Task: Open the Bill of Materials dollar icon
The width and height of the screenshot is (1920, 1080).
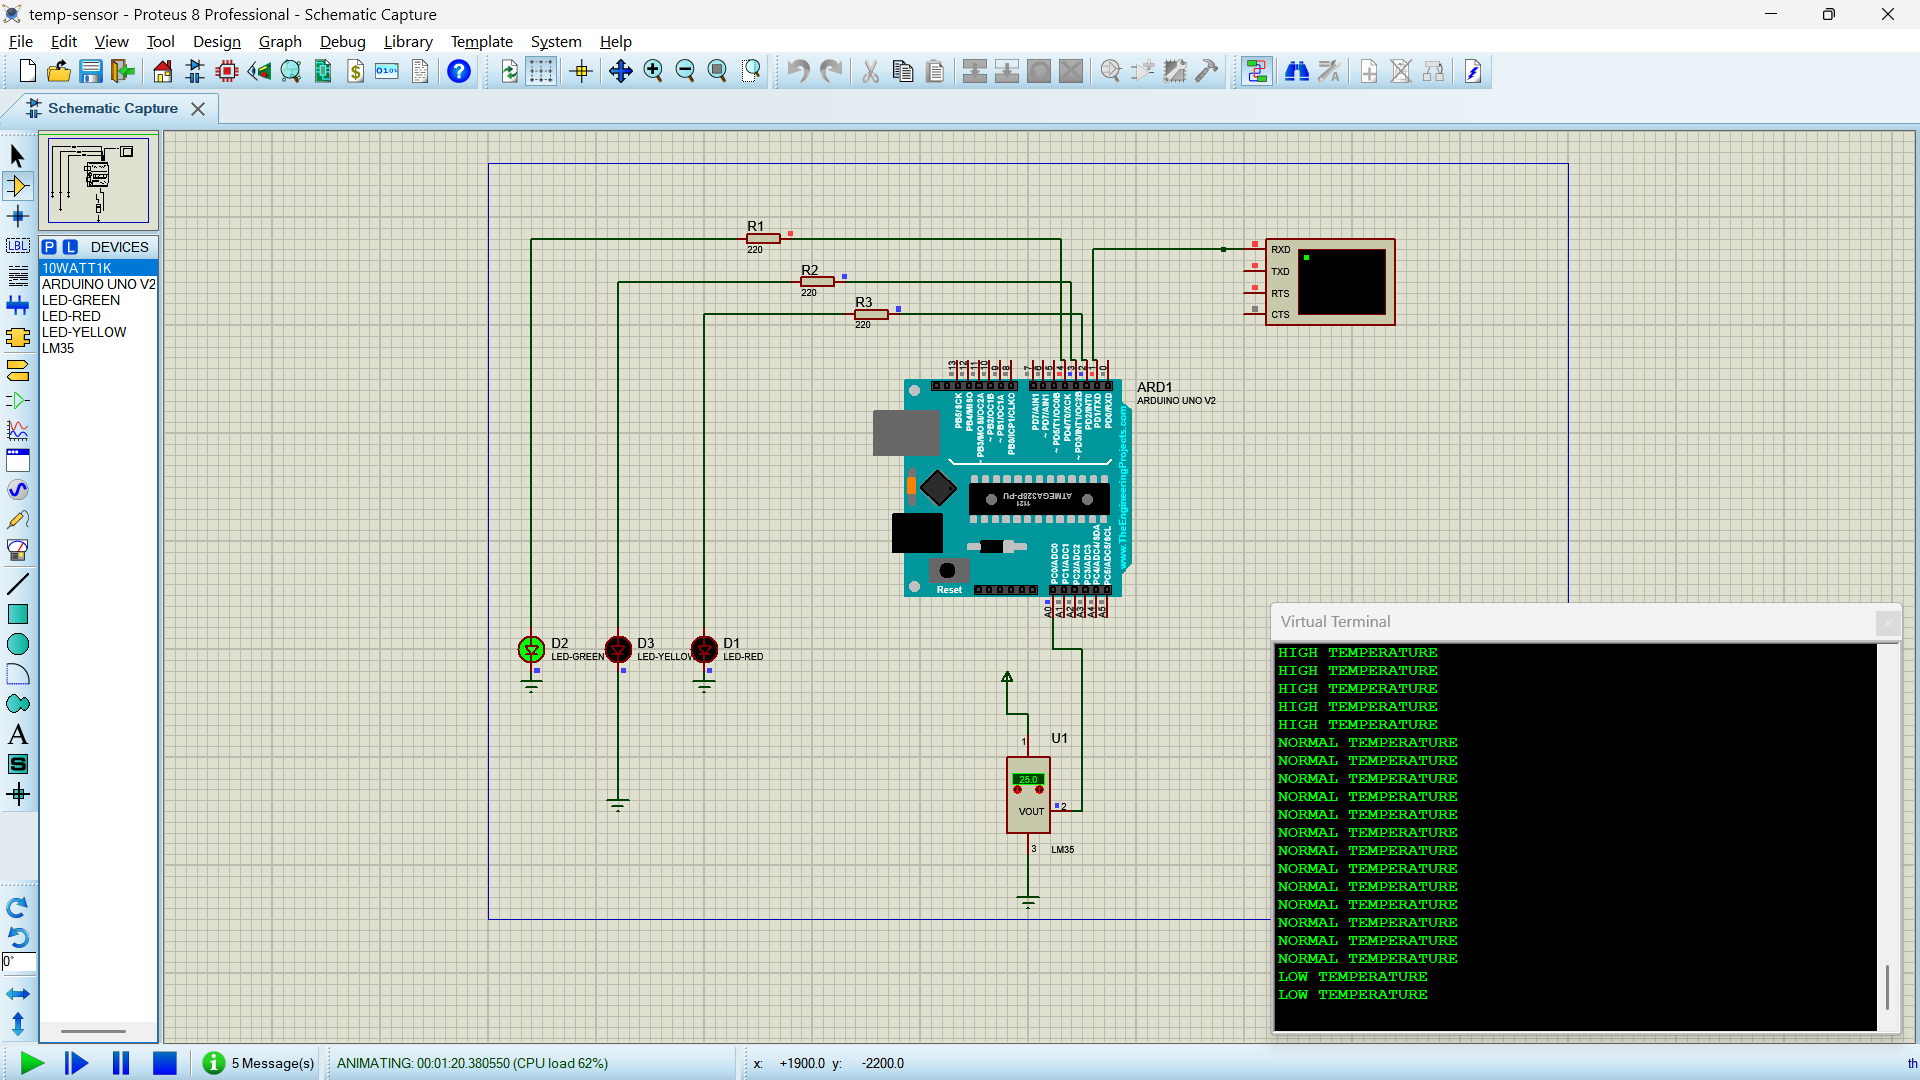Action: pyautogui.click(x=355, y=71)
